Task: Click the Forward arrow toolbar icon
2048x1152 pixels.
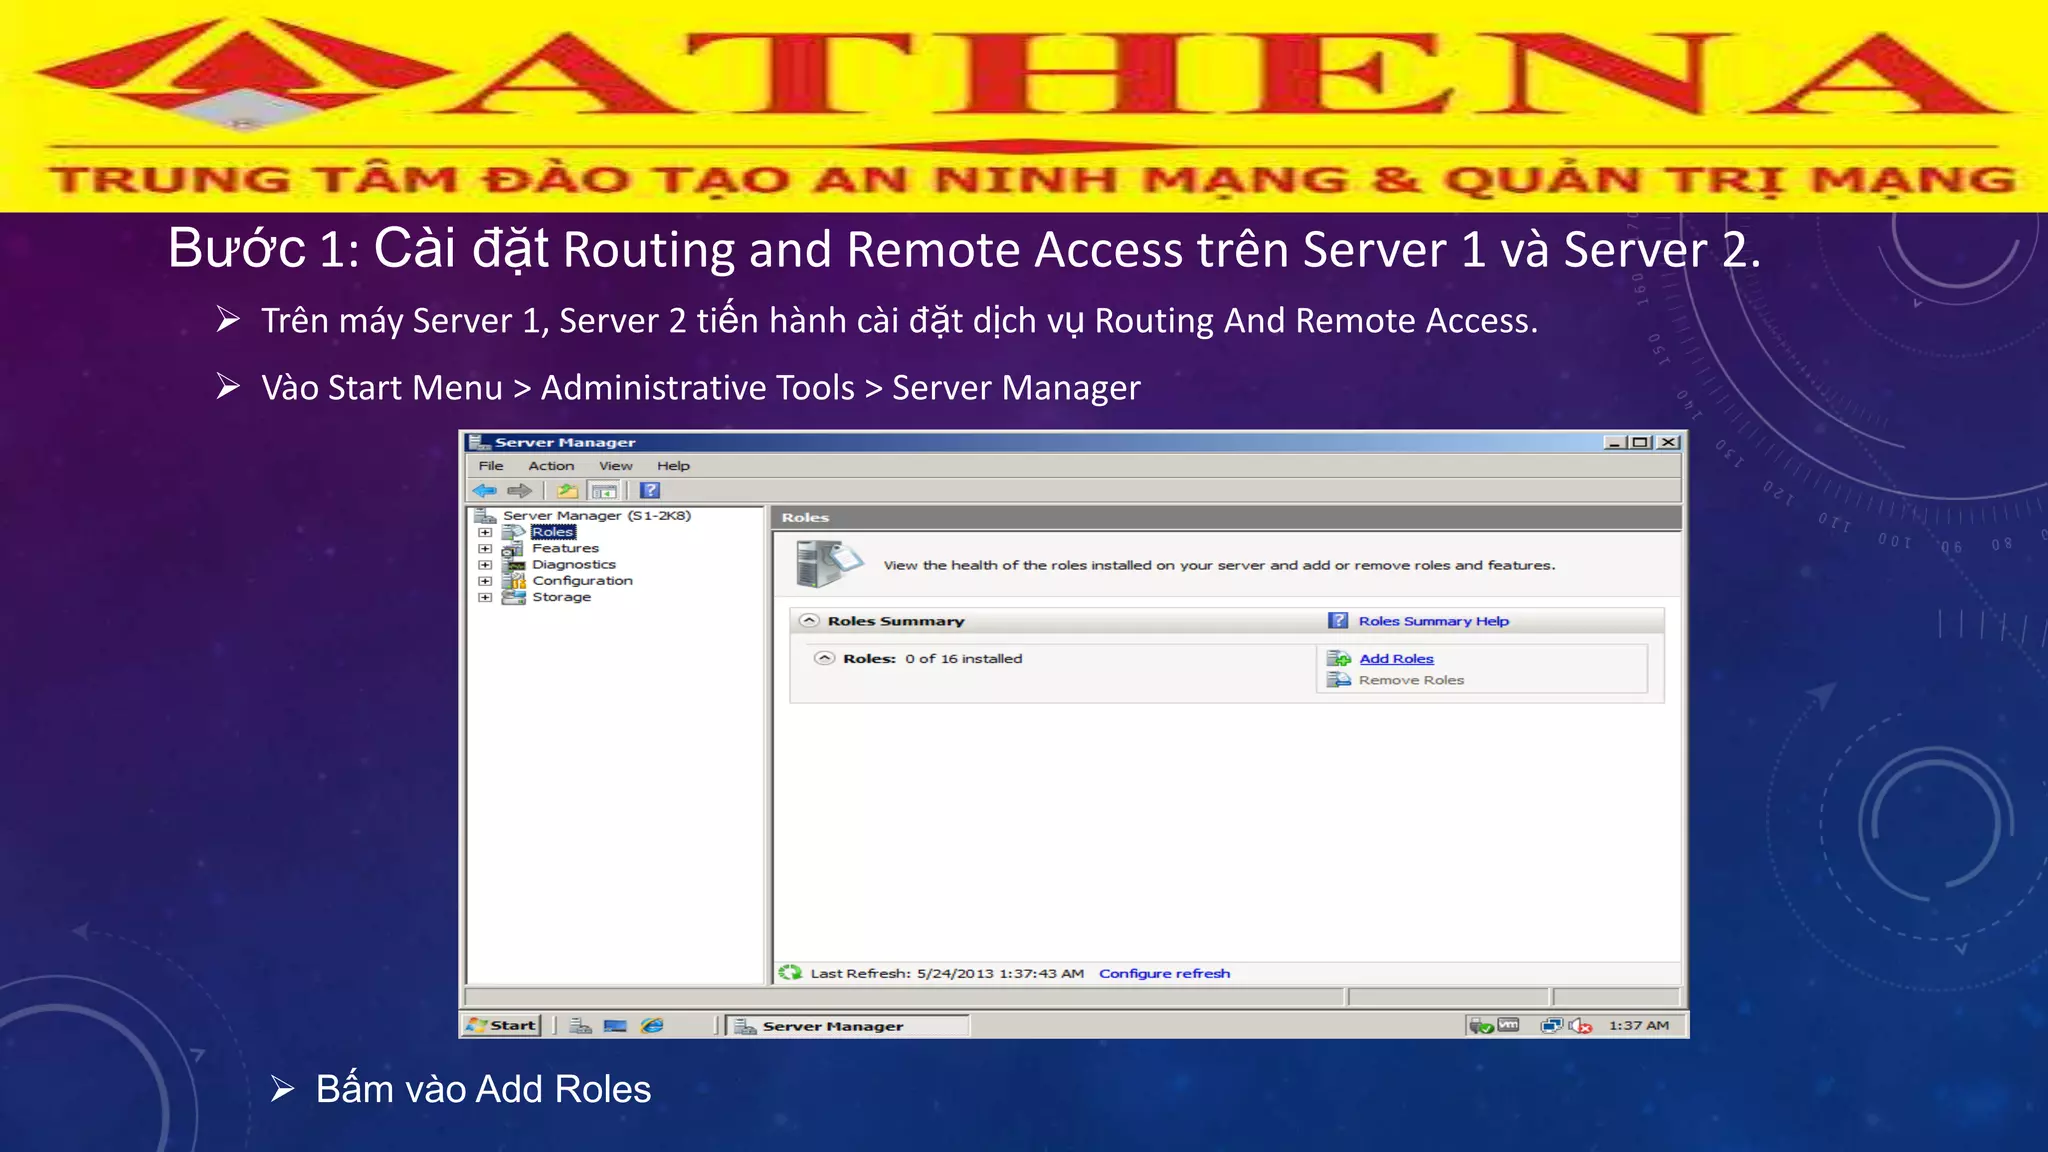Action: [519, 490]
